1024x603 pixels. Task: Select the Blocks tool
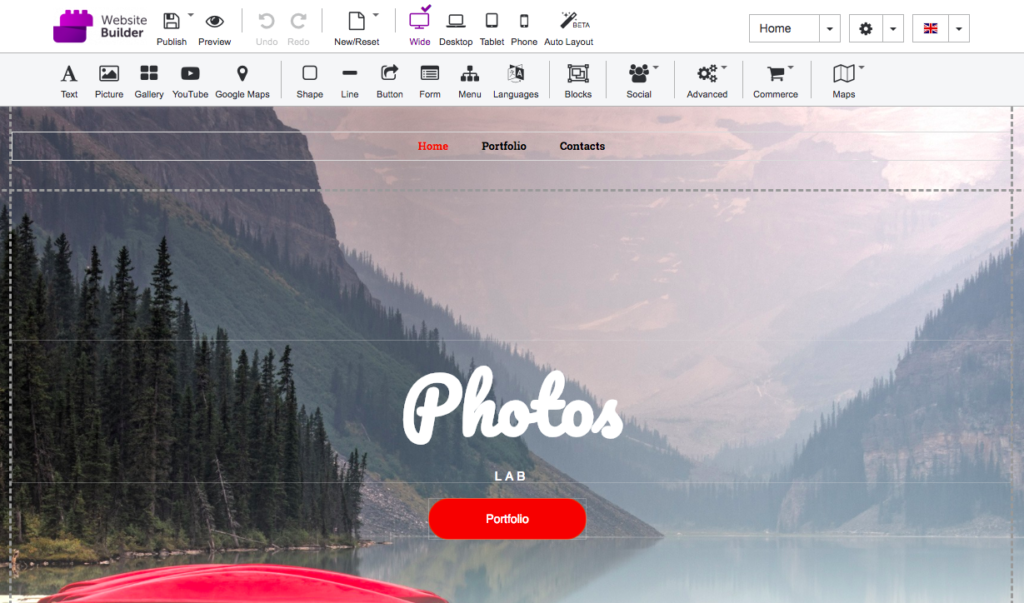click(578, 81)
